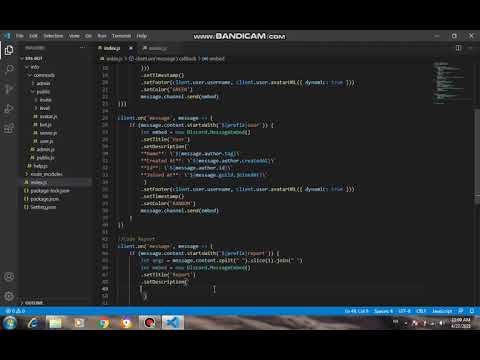
Task: Open notifications bell in status bar
Action: coord(472,311)
